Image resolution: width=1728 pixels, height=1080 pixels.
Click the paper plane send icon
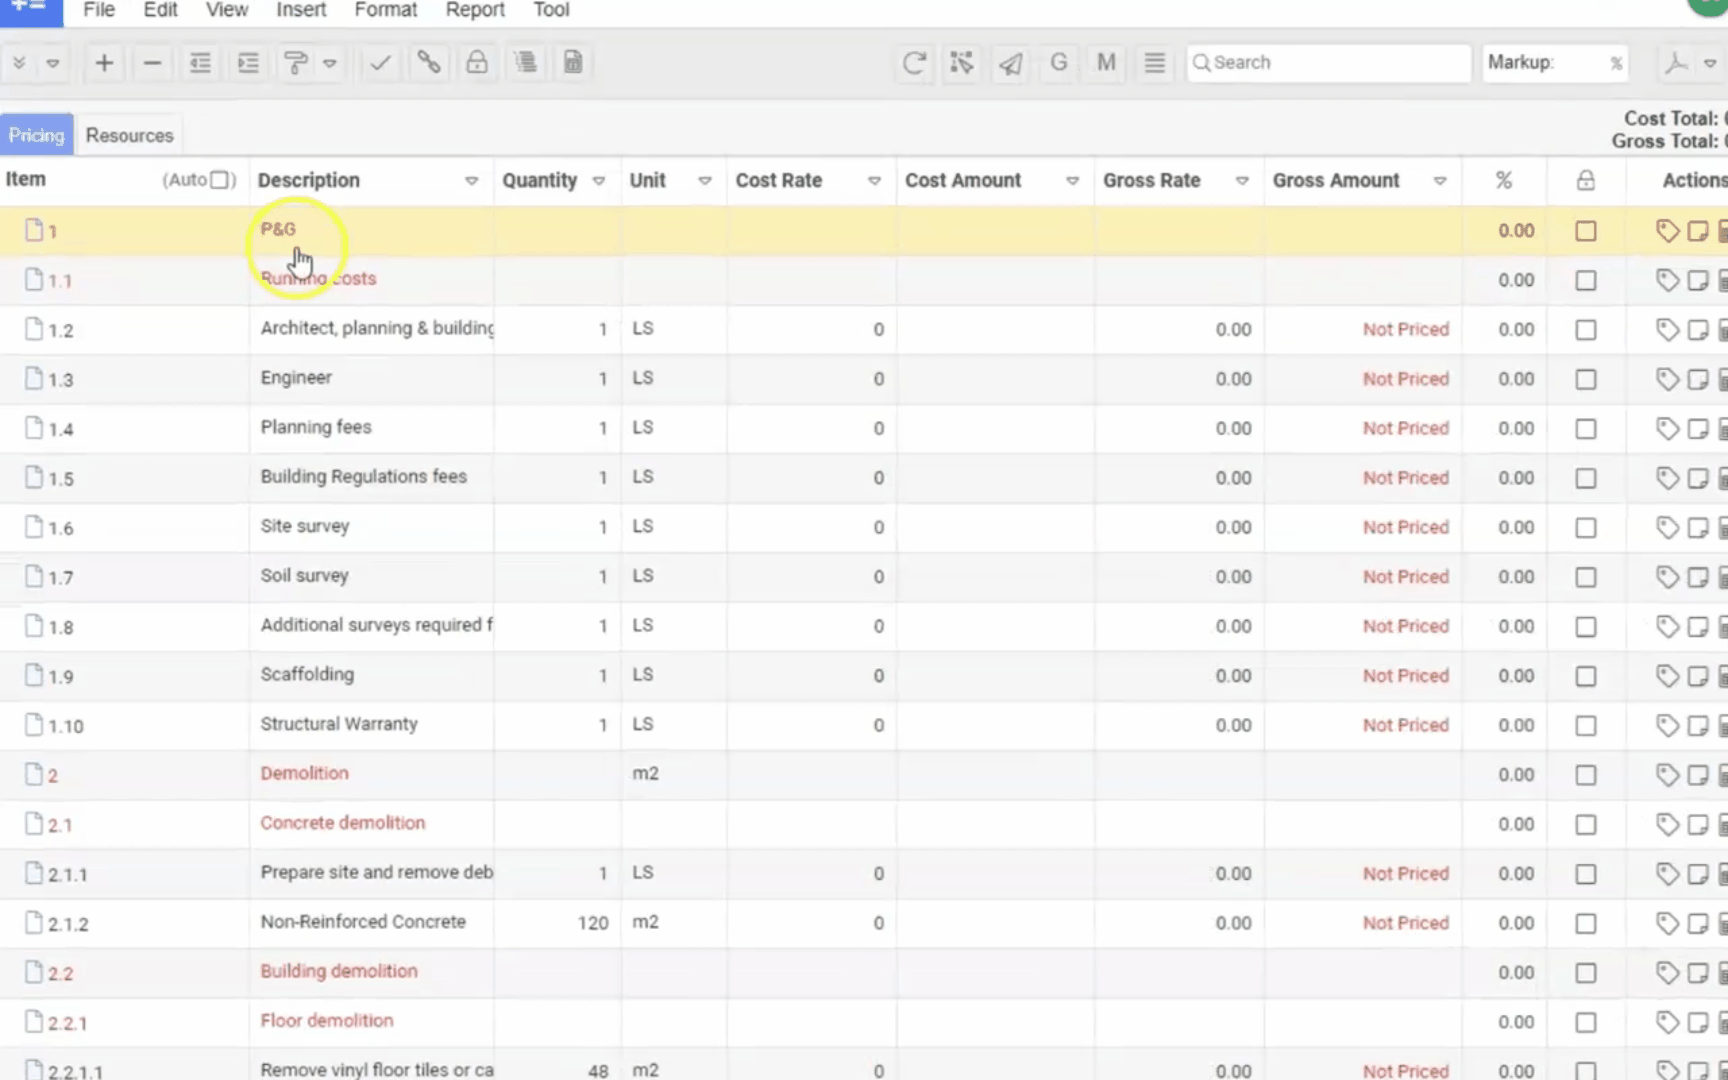[x=1010, y=63]
